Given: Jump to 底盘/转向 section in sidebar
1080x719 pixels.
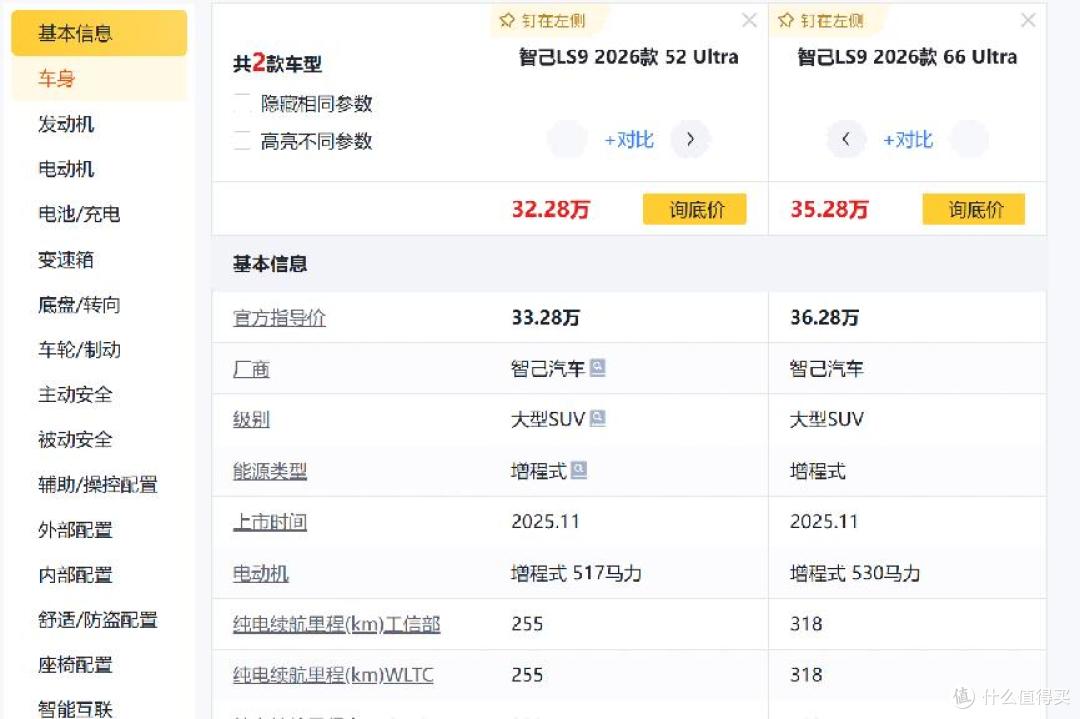Looking at the screenshot, I should 79,304.
